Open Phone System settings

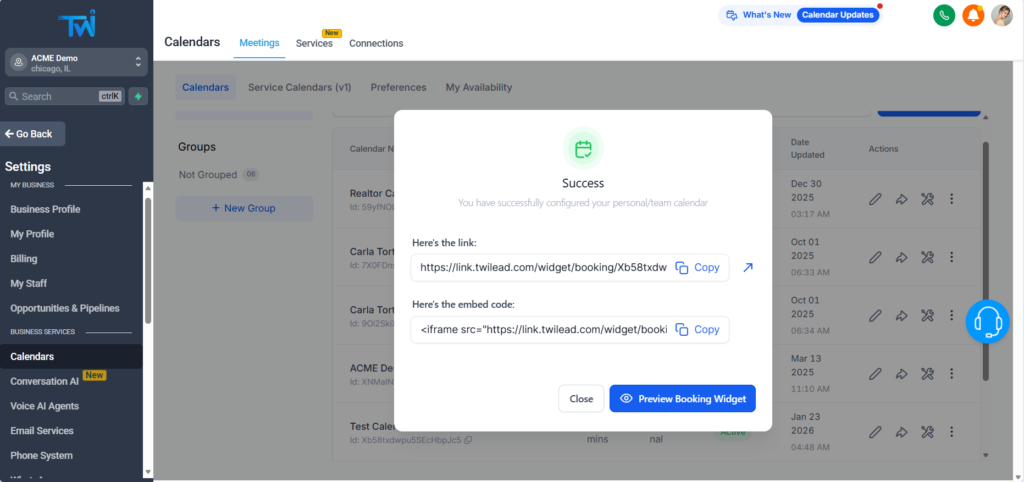(x=42, y=456)
